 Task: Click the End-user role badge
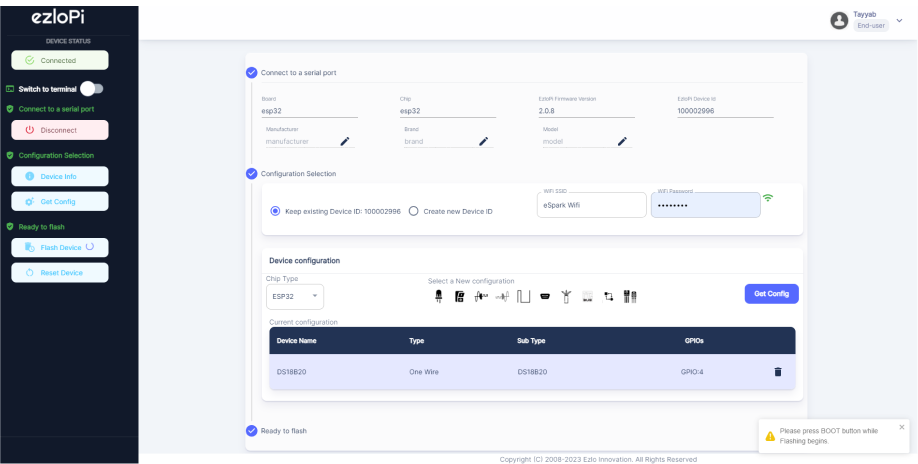click(871, 25)
